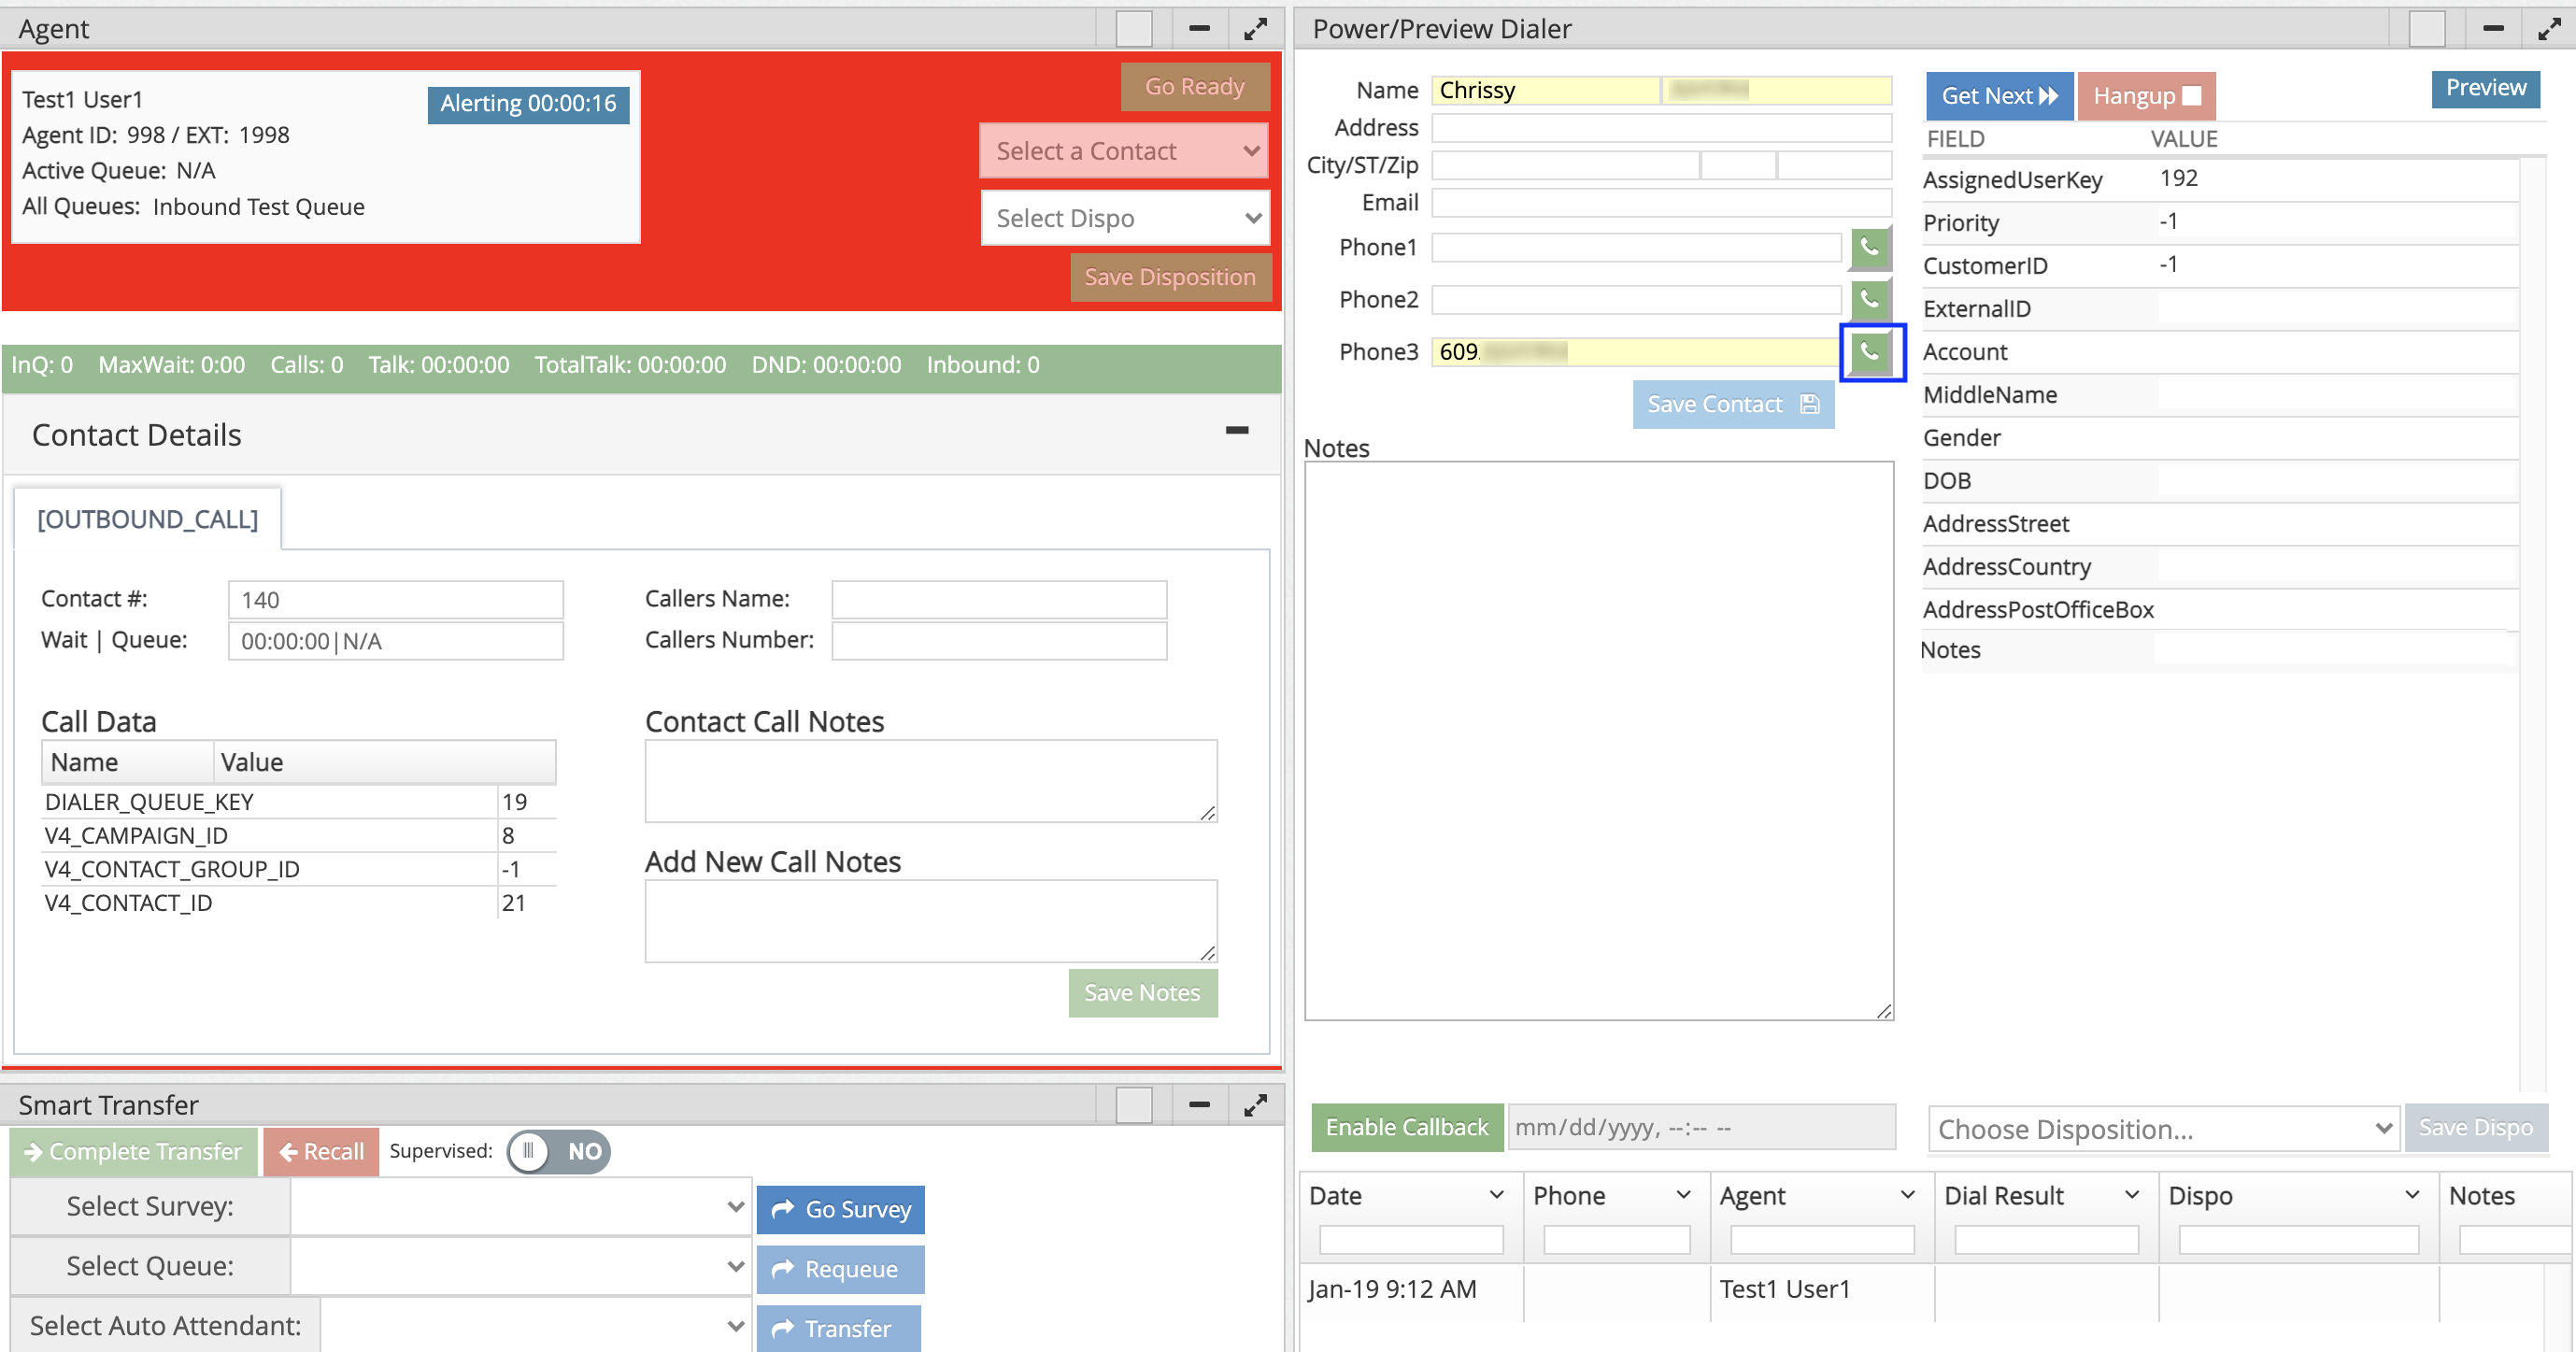Click the Go Survey button
This screenshot has width=2576, height=1352.
tap(841, 1210)
